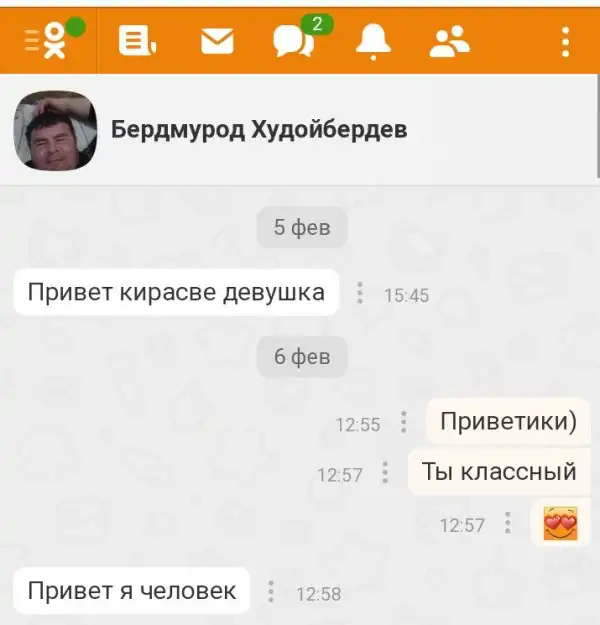The width and height of the screenshot is (600, 625).
Task: Open options for "Ты классный" message
Action: (x=385, y=472)
